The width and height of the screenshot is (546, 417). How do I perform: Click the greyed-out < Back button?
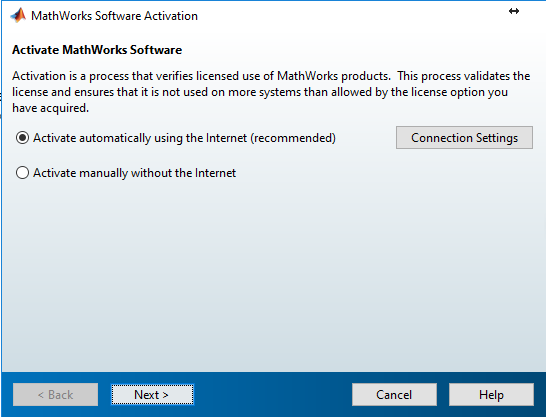pyautogui.click(x=55, y=395)
